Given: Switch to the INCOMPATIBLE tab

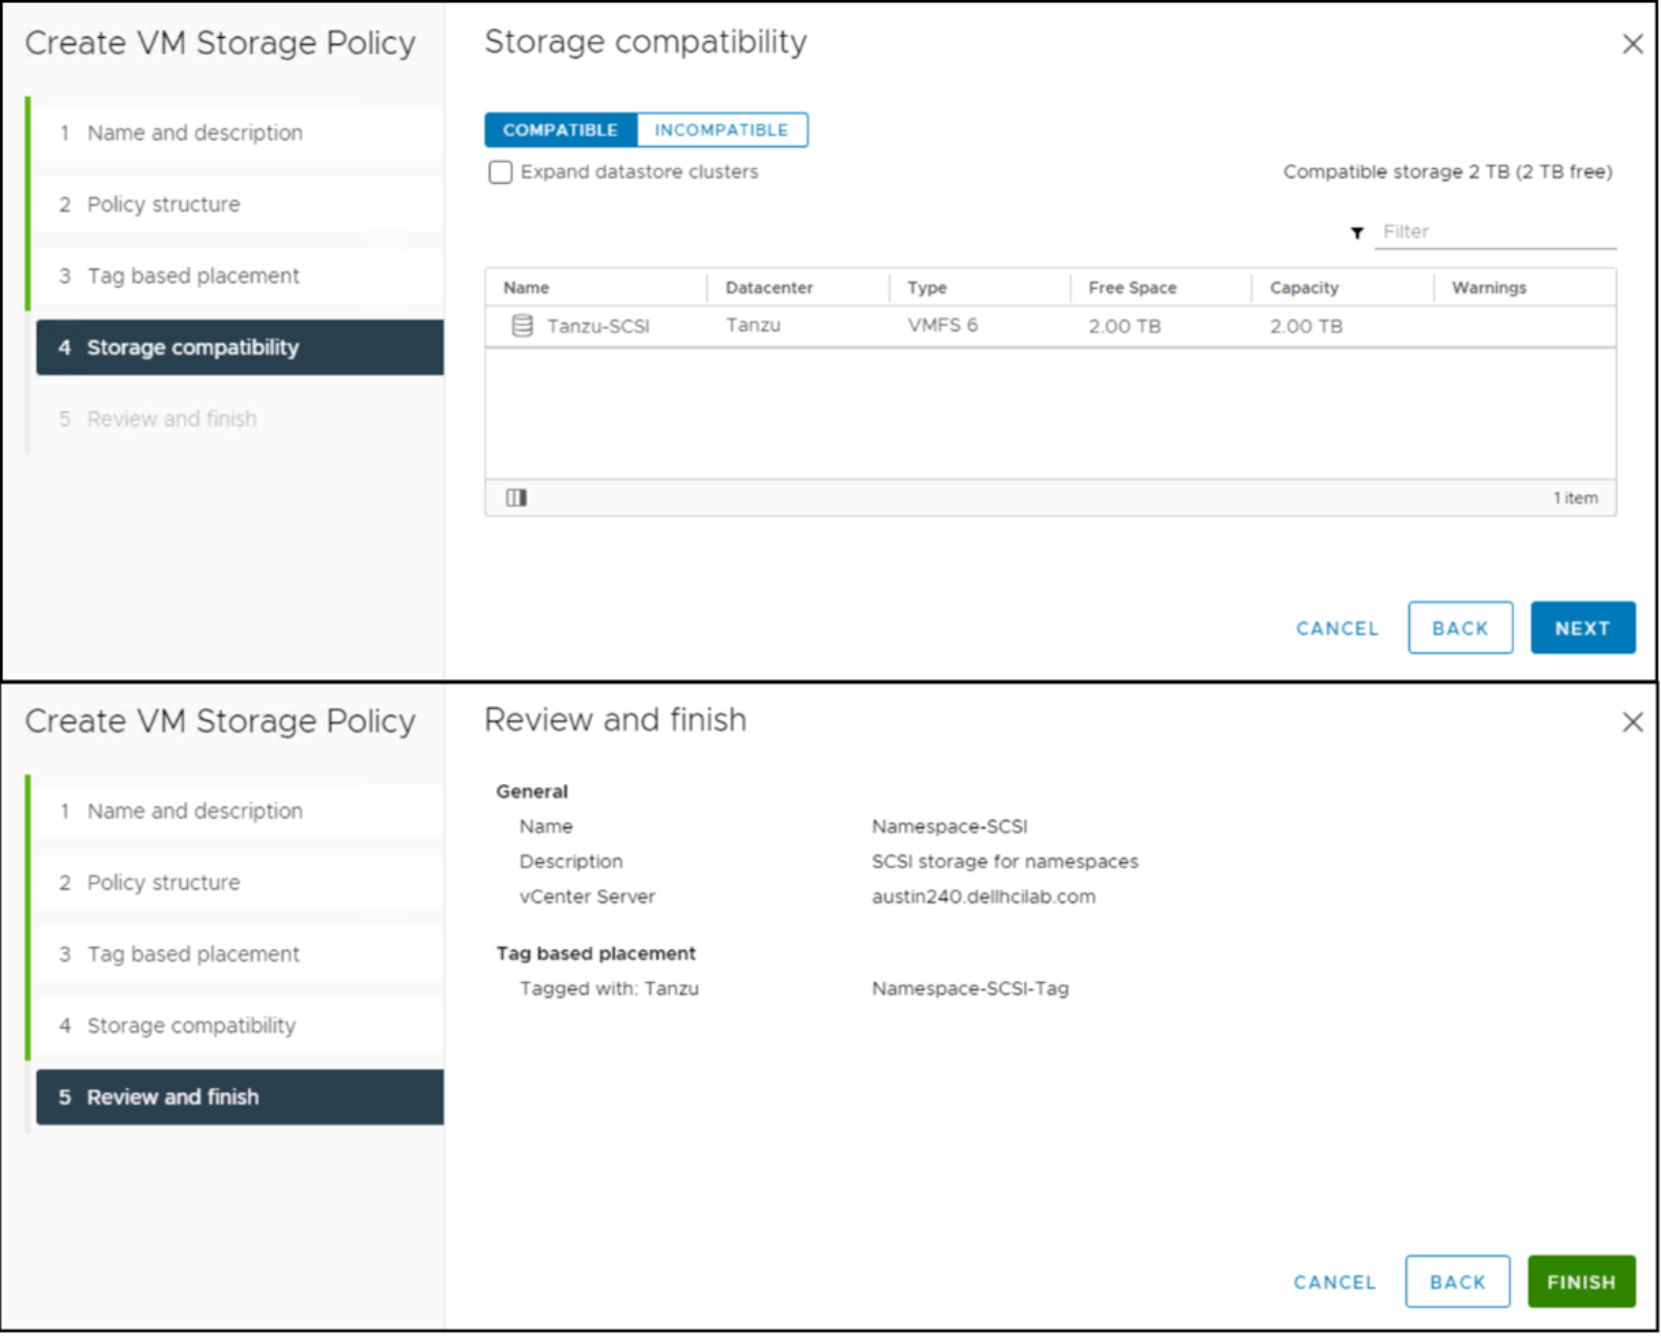Looking at the screenshot, I should (721, 130).
